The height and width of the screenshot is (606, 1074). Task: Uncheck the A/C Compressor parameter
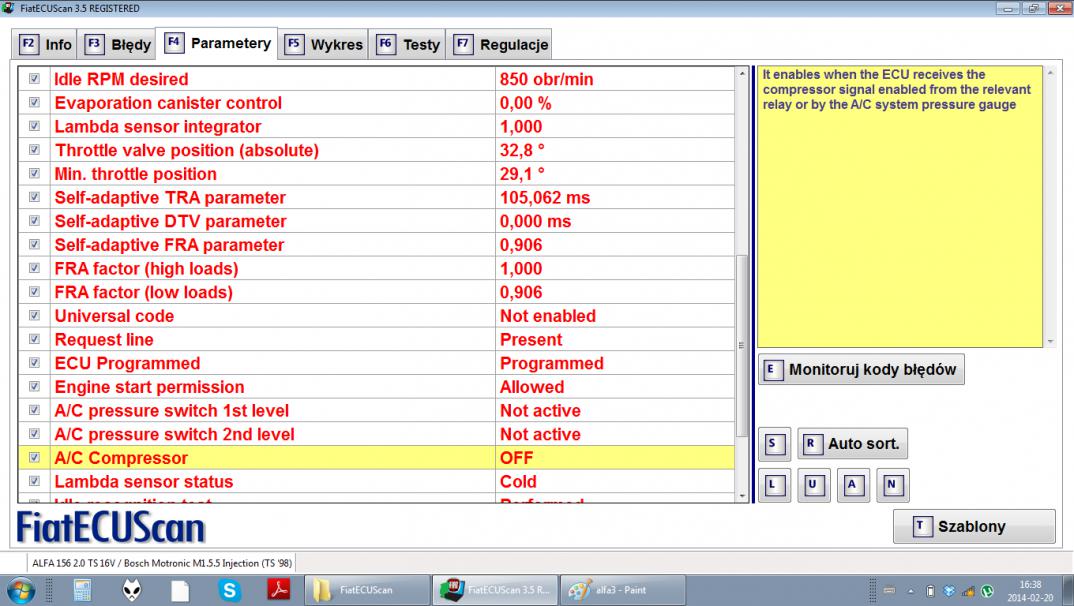(x=35, y=458)
